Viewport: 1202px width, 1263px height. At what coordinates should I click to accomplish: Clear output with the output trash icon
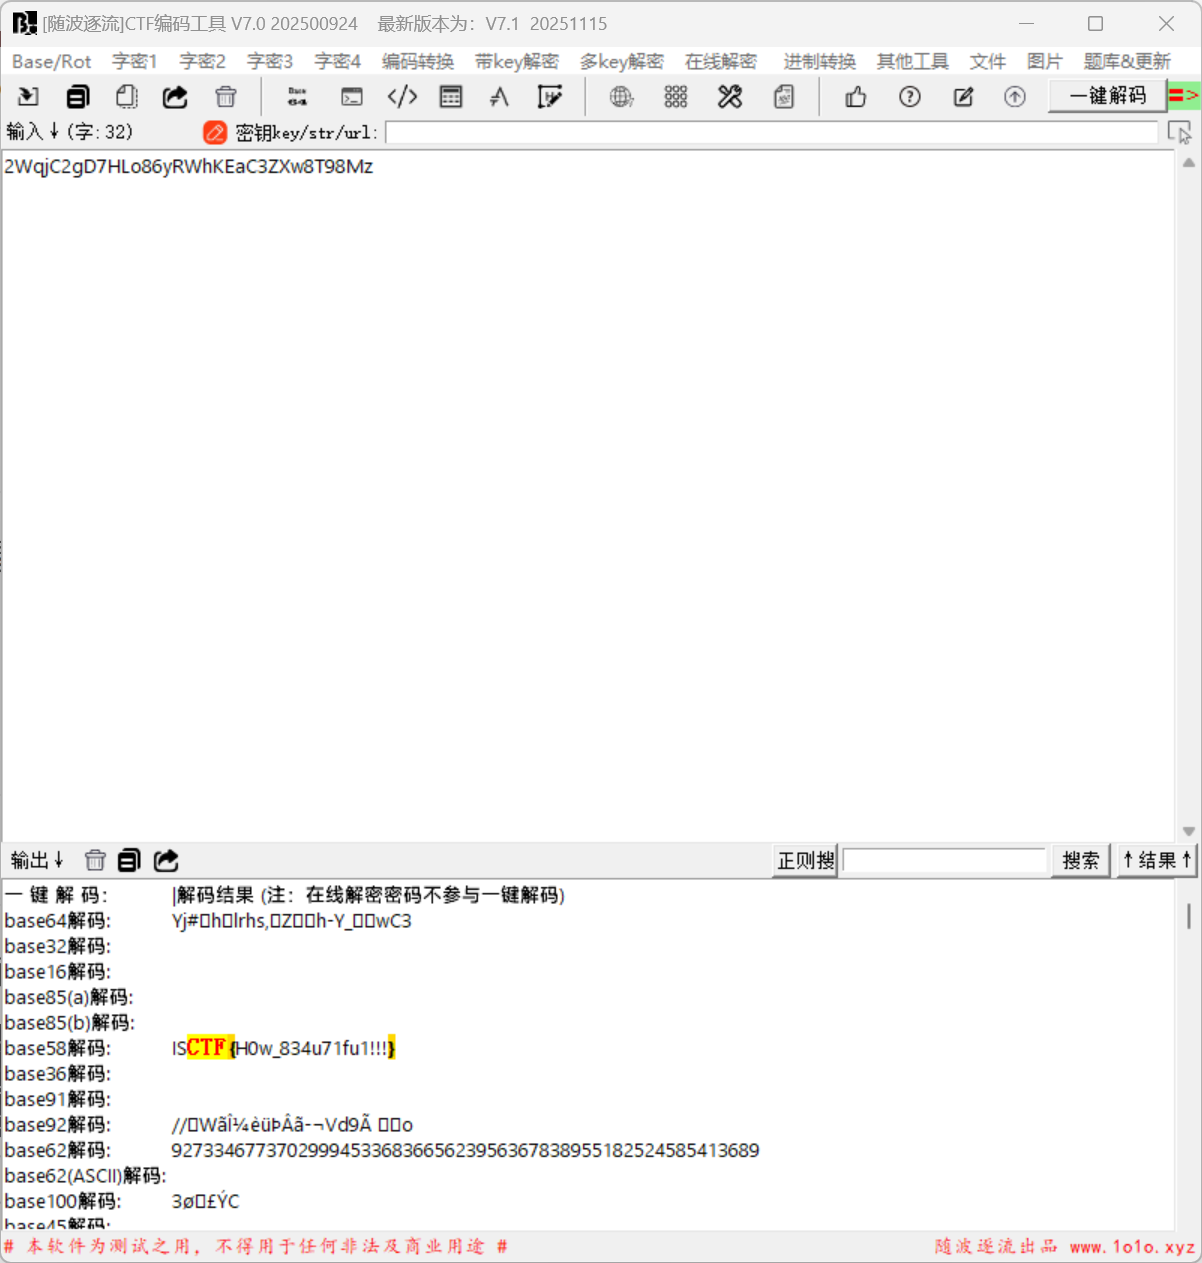point(95,860)
